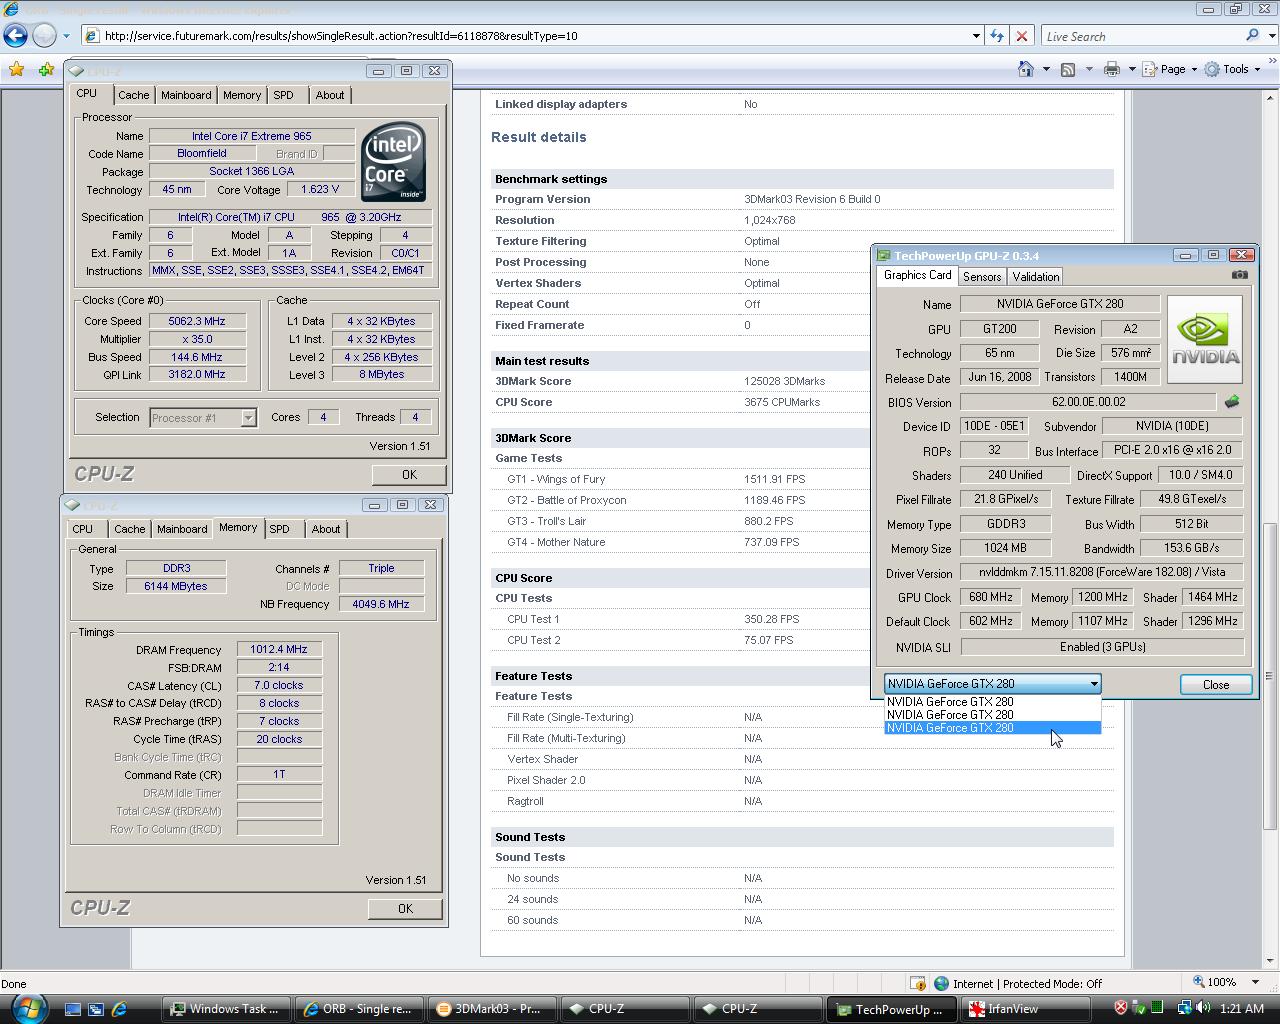Open the Page menu dropdown
Viewport: 1280px width, 1024px height.
point(1171,69)
